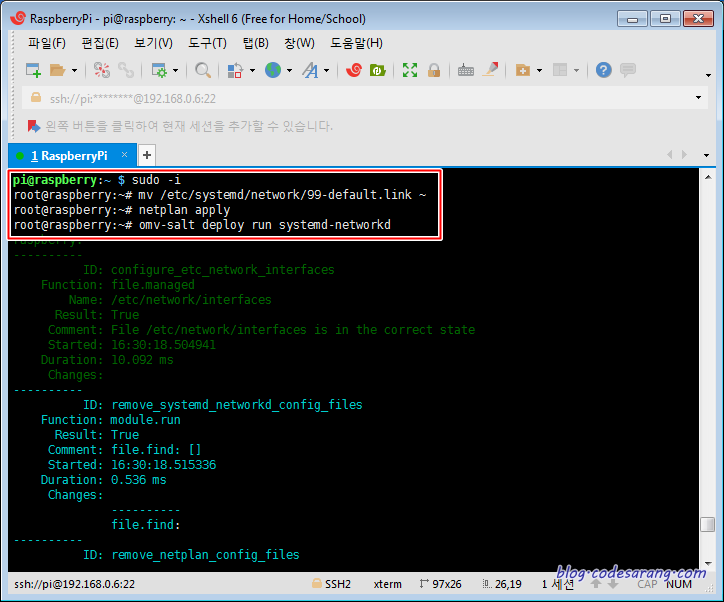Click 'remove_systemd_networkd_config_files' ID text

pyautogui.click(x=237, y=405)
